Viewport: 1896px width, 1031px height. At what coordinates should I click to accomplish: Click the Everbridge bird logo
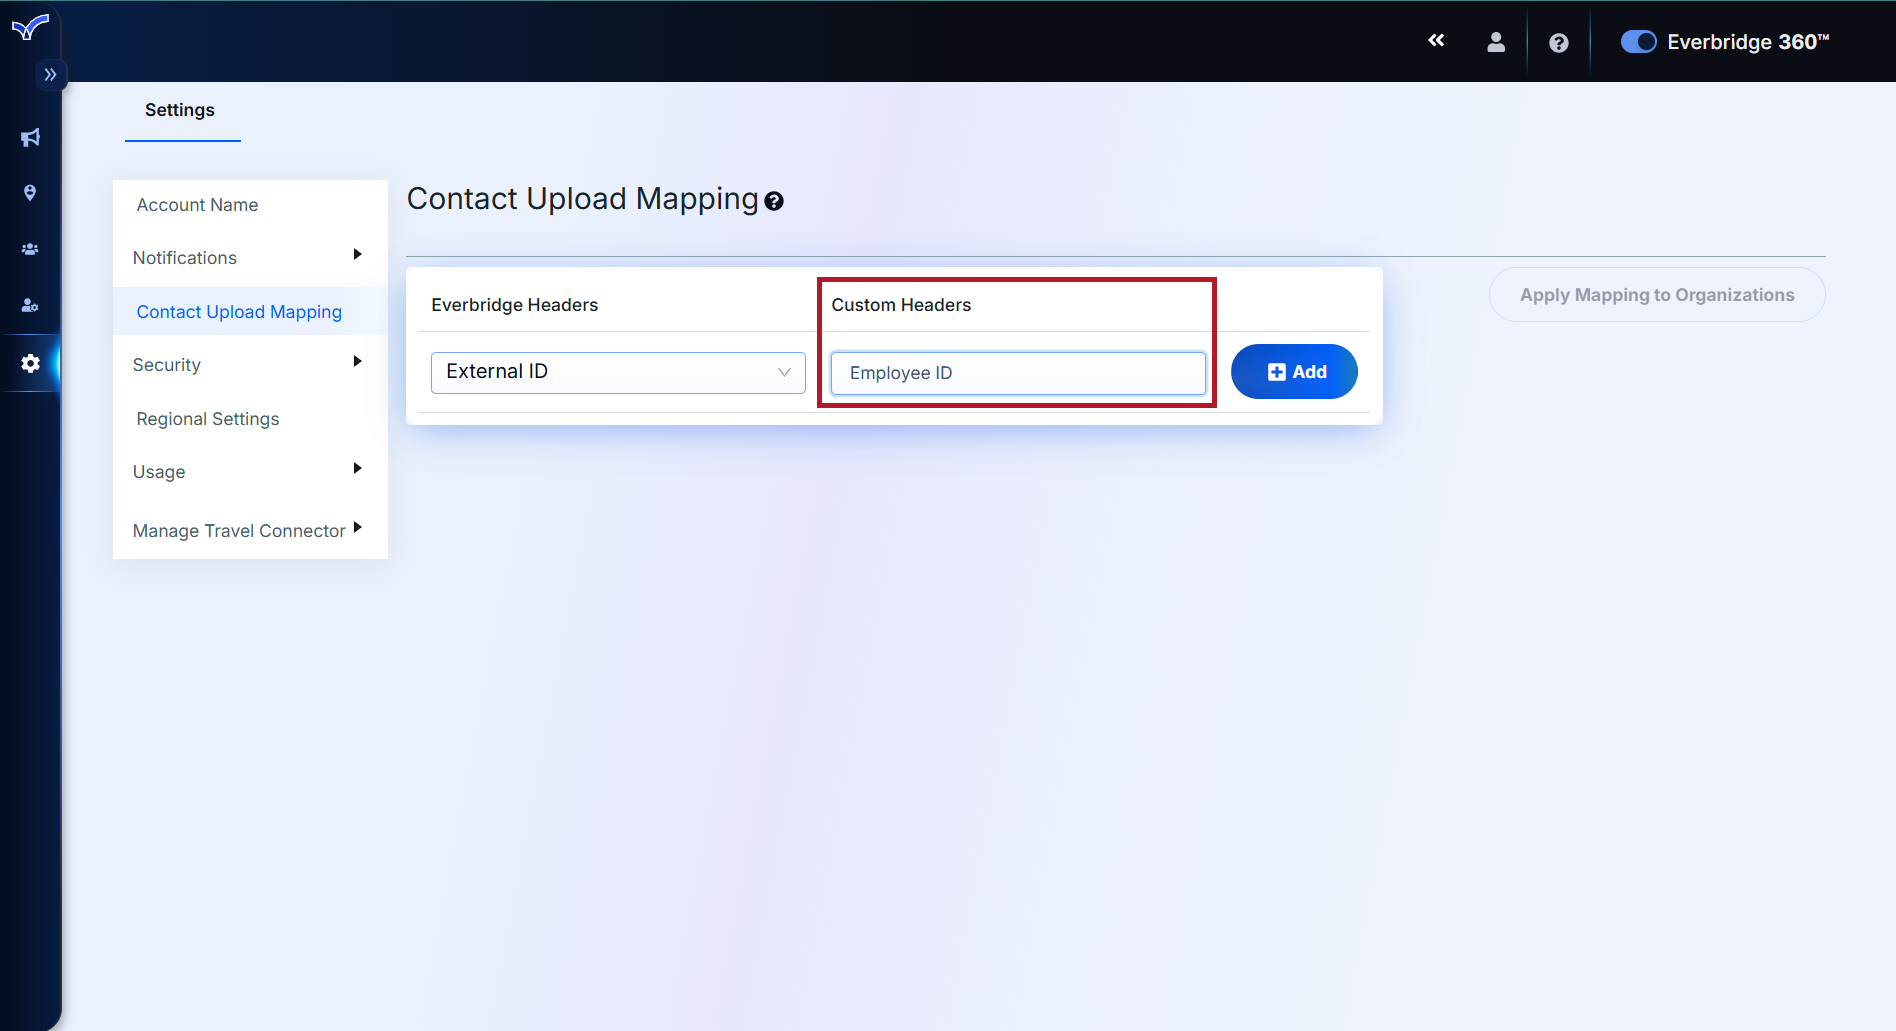point(30,27)
